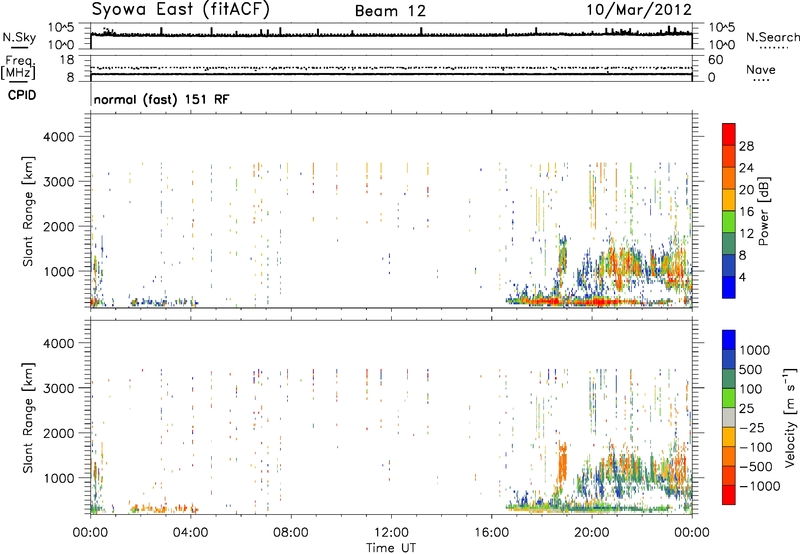Viewport: 800px width, 554px height.
Task: Select the "N.Search" legend label
Action: point(773,37)
